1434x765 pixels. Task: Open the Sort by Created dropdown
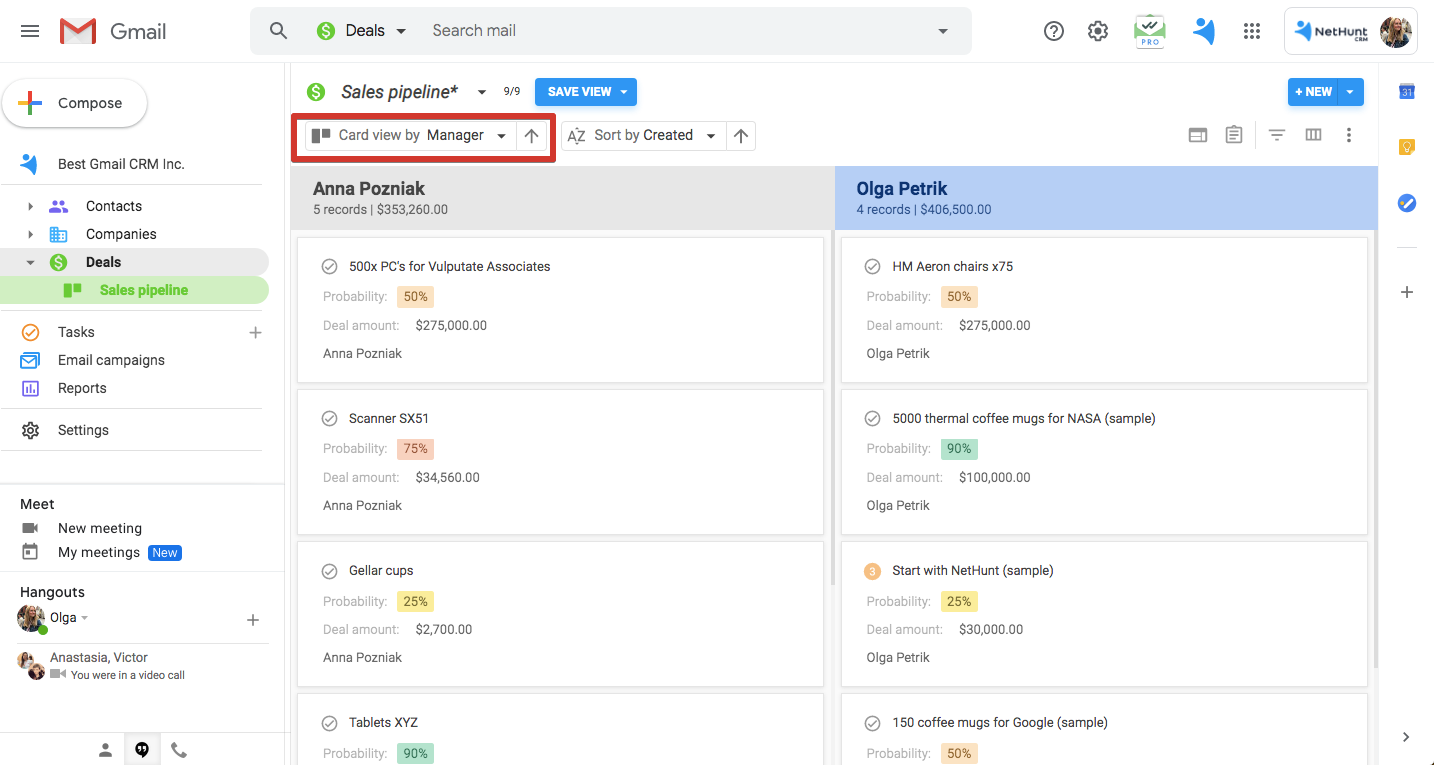tap(643, 136)
